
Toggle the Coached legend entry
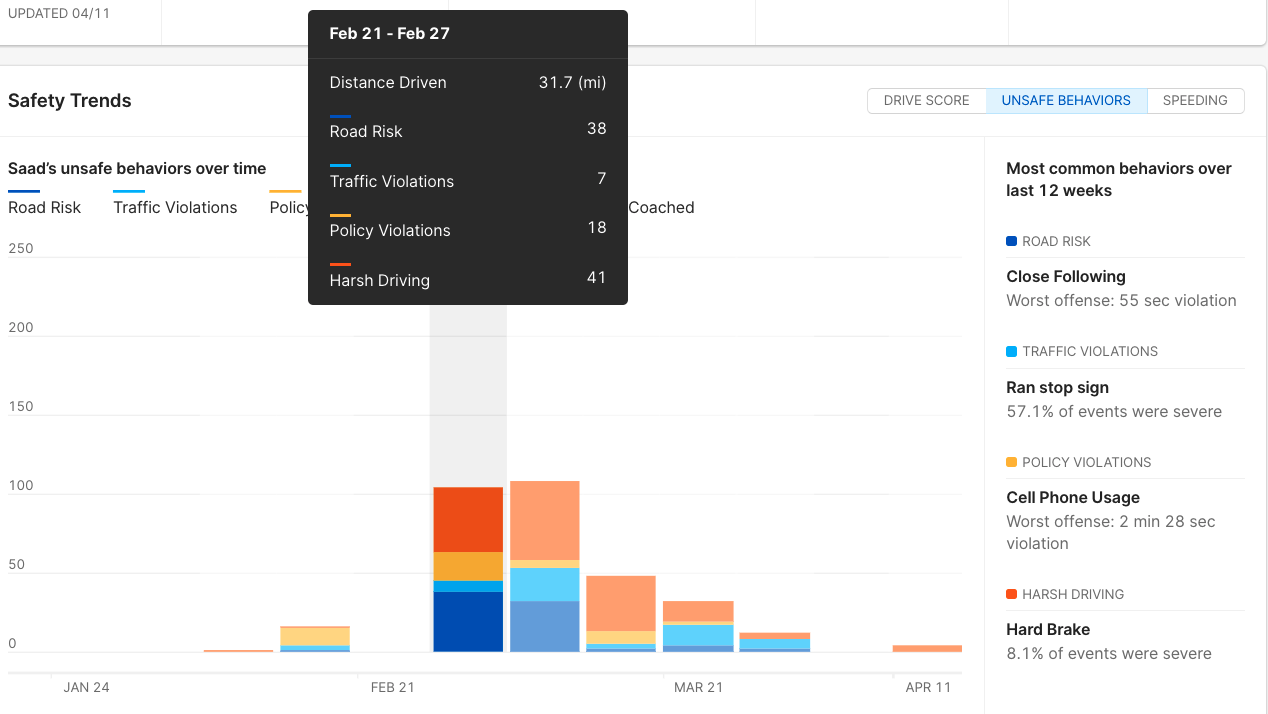pyautogui.click(x=661, y=207)
